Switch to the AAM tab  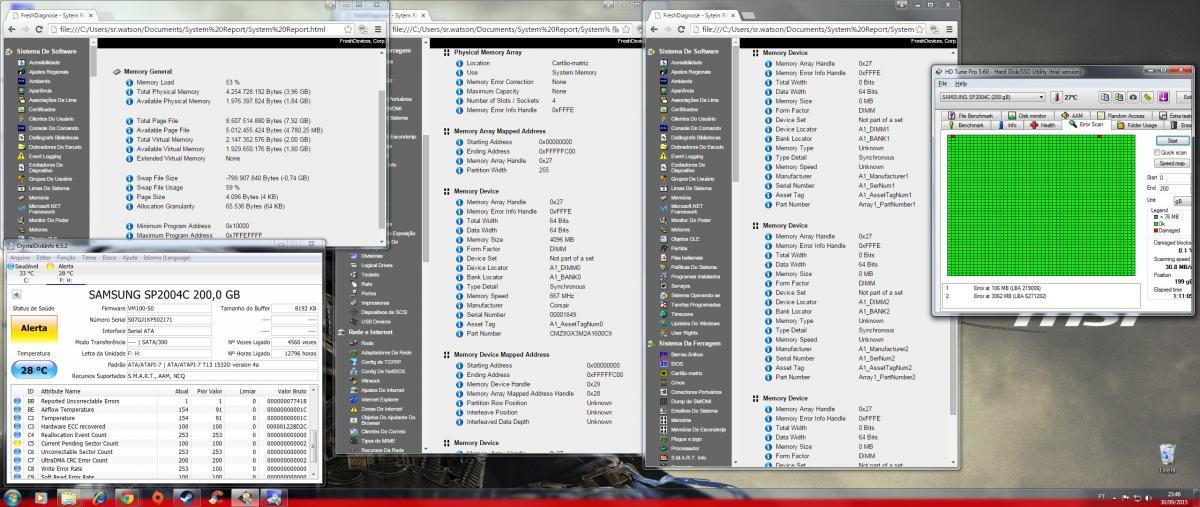[x=1074, y=116]
